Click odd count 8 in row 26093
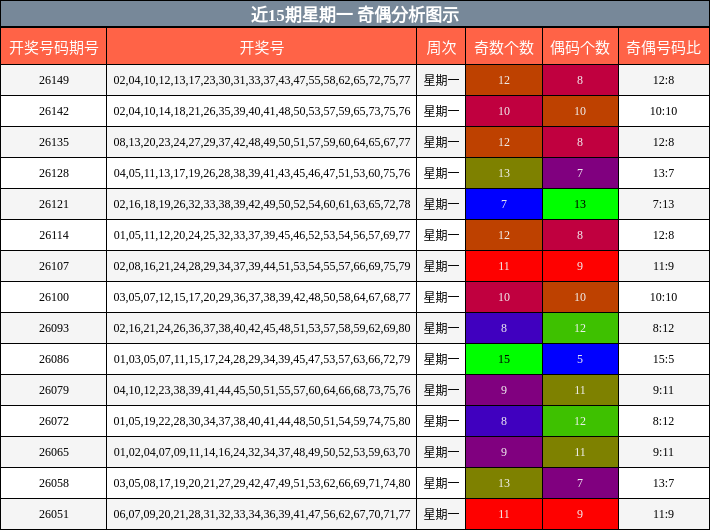 tap(504, 328)
